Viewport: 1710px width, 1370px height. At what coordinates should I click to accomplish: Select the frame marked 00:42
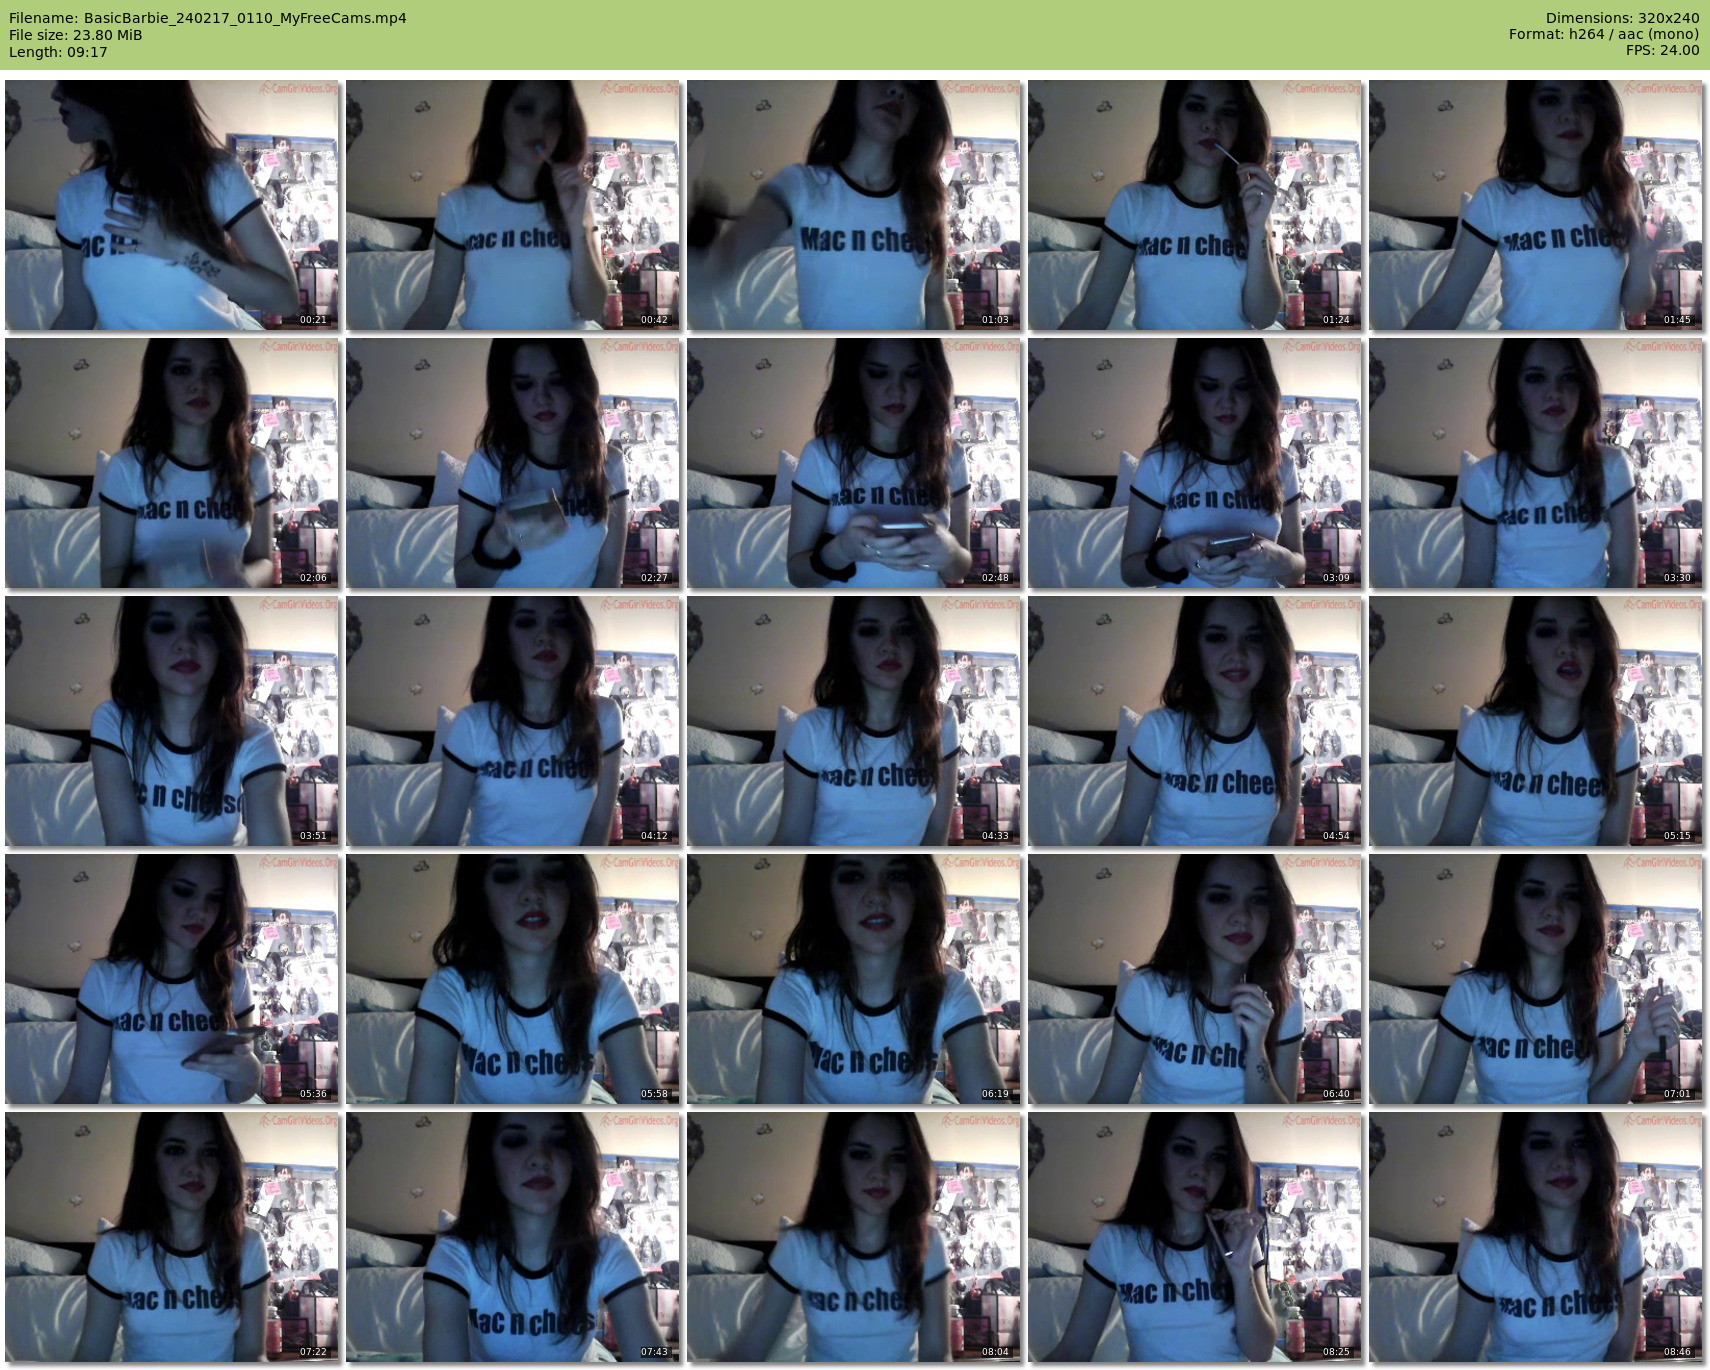tap(513, 205)
